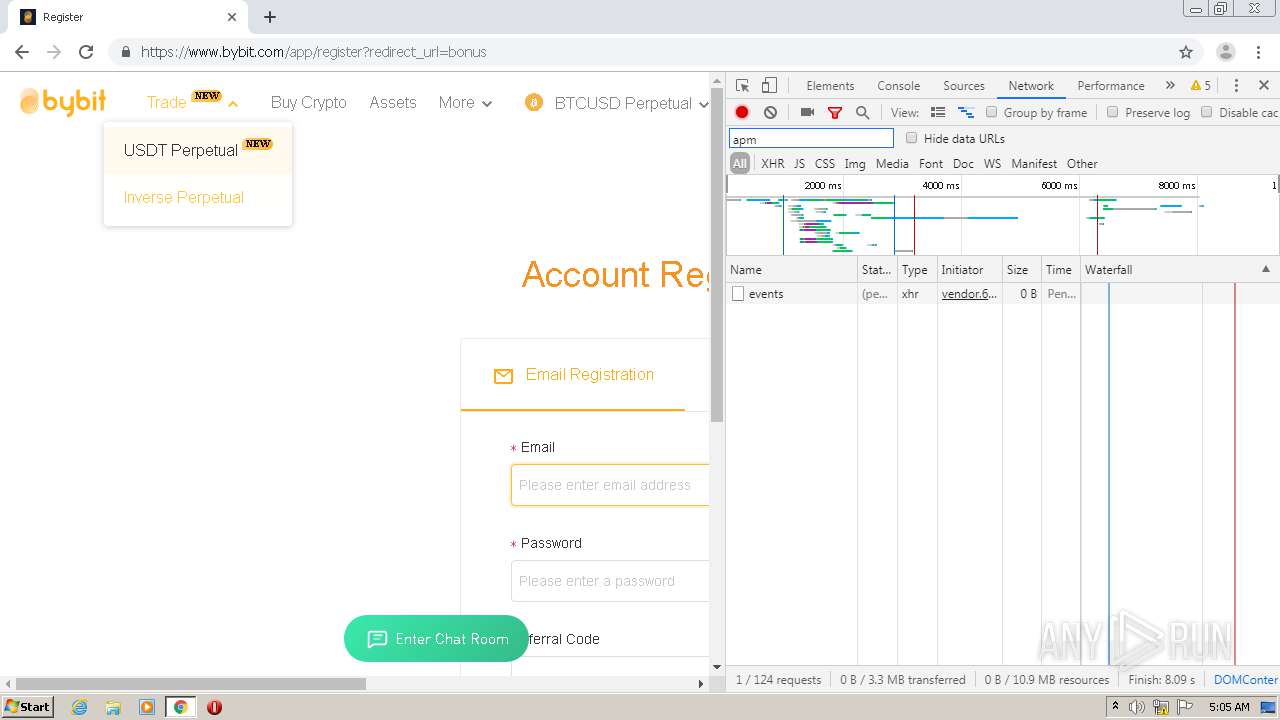Select the Email Registration tab
Viewport: 1280px width, 720px height.
pyautogui.click(x=573, y=375)
